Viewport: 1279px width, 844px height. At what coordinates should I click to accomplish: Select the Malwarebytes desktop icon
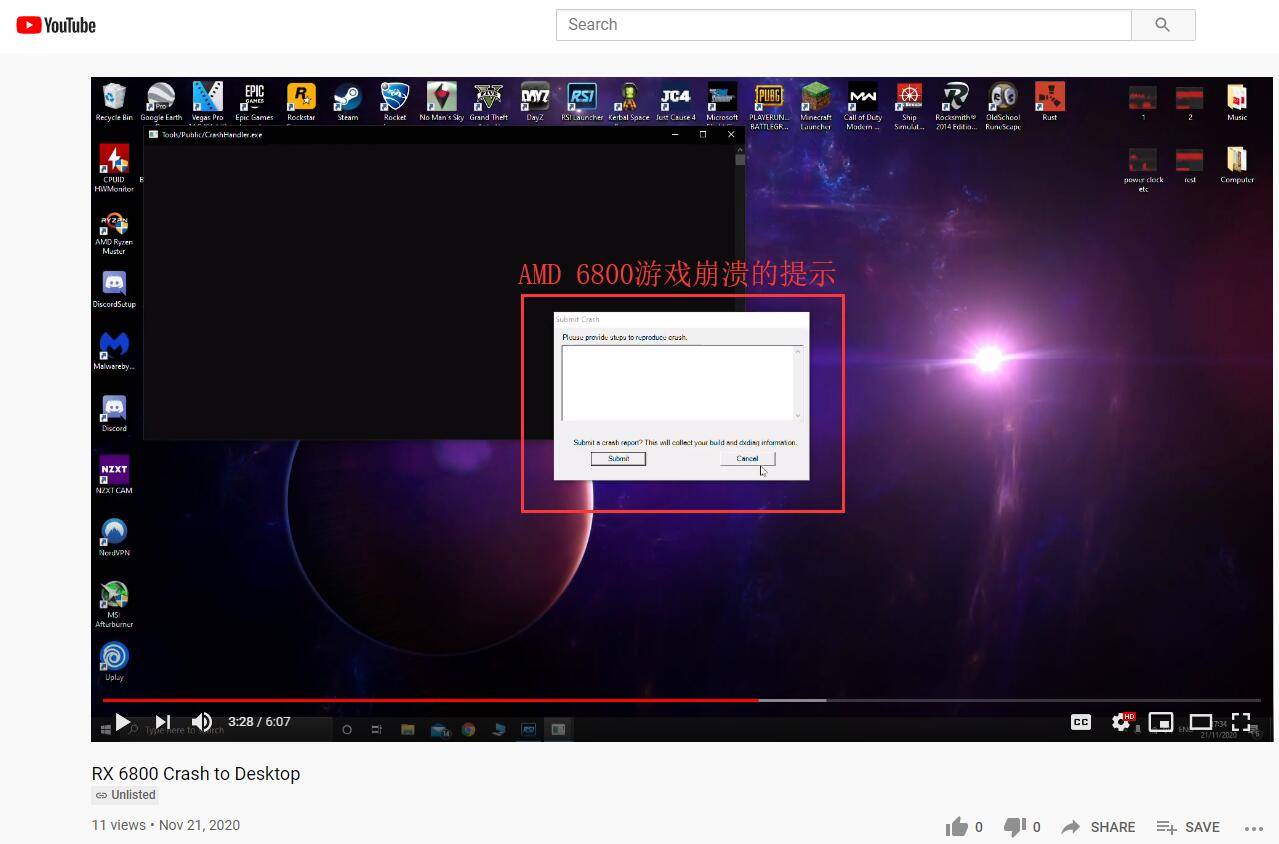[114, 351]
